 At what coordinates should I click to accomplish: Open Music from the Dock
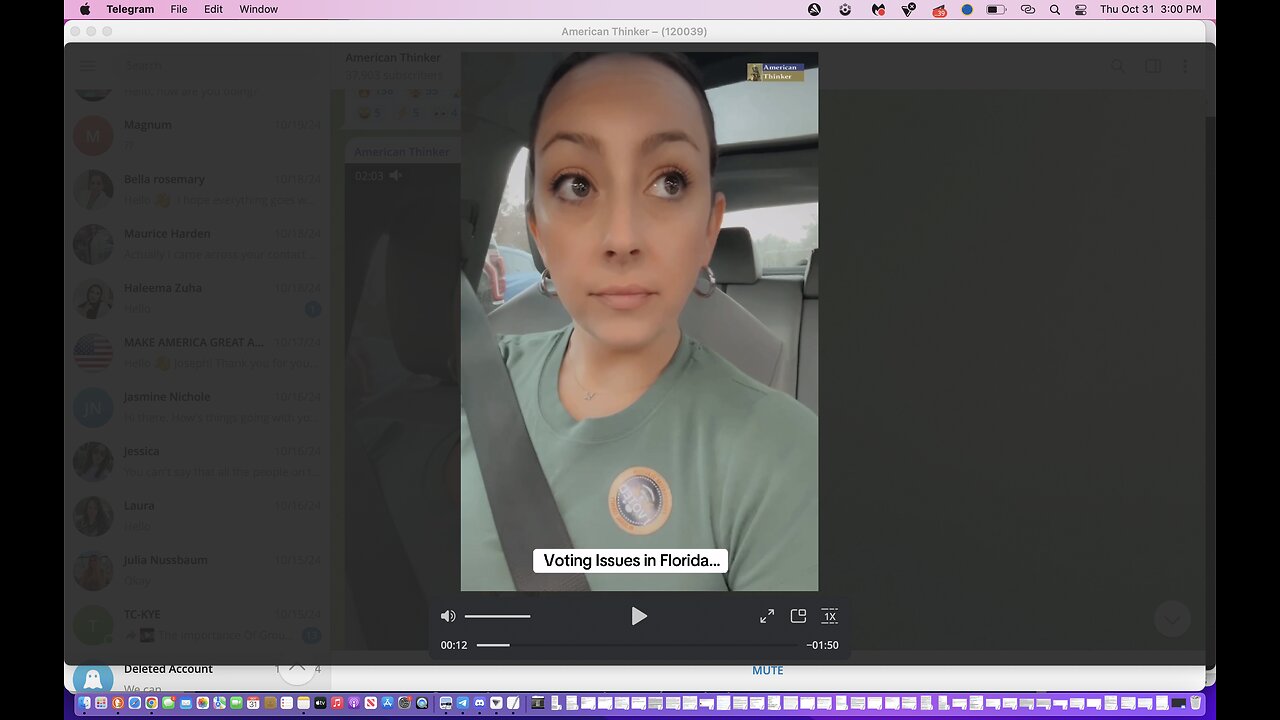pos(337,703)
